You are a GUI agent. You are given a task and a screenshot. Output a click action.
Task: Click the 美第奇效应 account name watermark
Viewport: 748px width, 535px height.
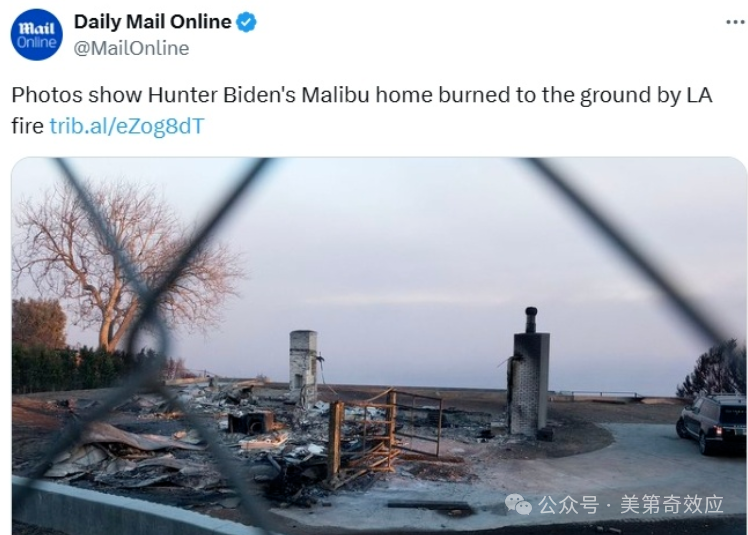(x=672, y=504)
